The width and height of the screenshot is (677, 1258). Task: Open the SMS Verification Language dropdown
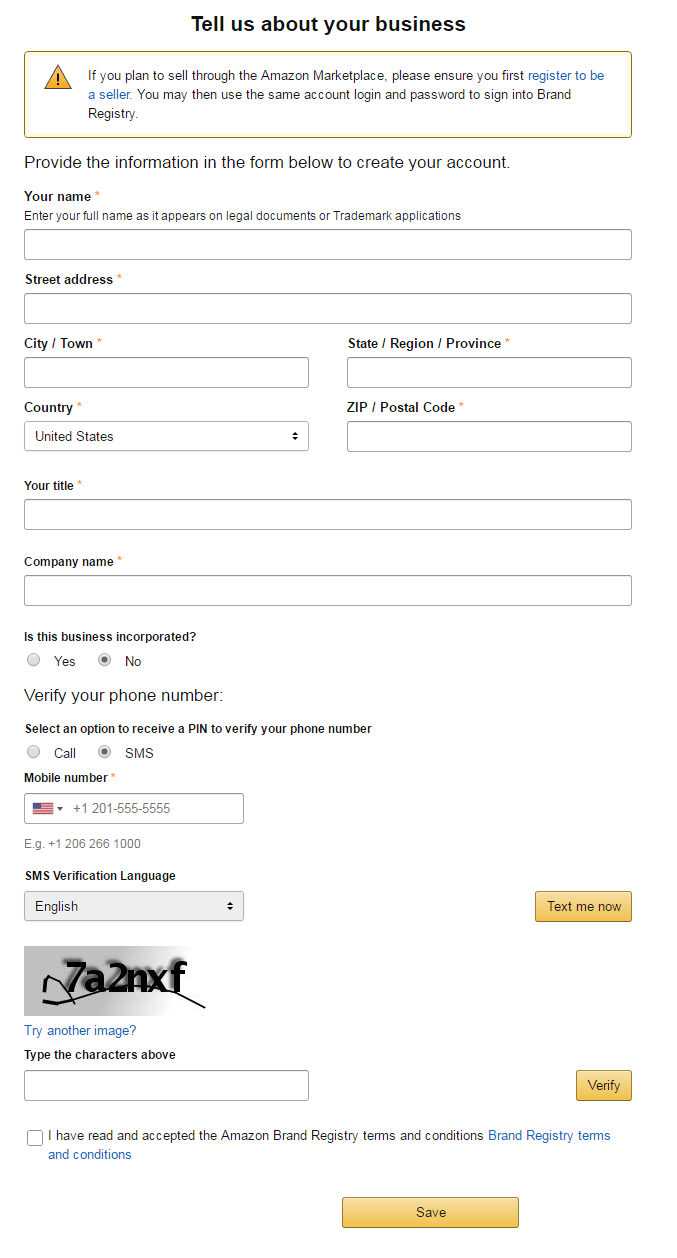(134, 906)
